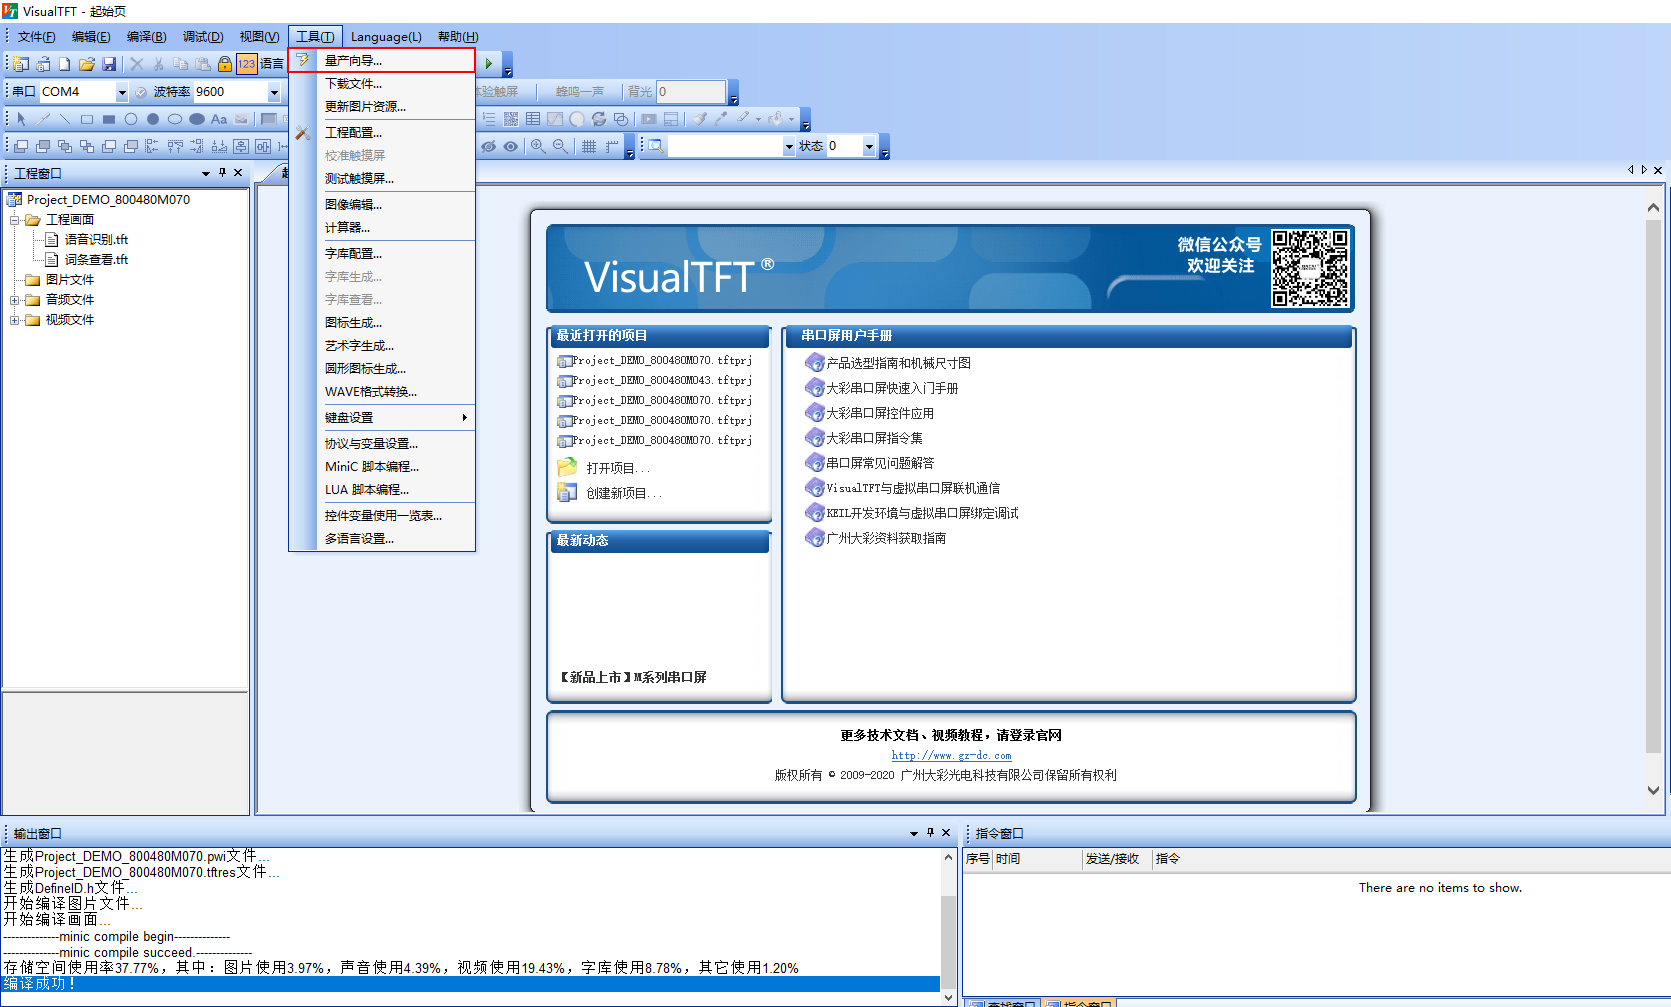Image resolution: width=1671 pixels, height=1007 pixels.
Task: Select the filled circle drawing tool
Action: pos(153,119)
